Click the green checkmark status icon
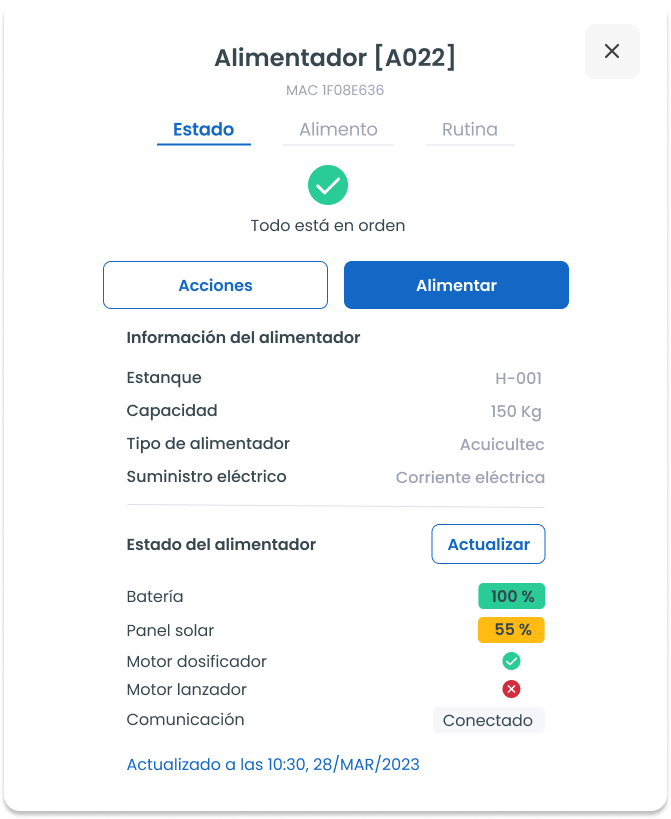This screenshot has height=819, width=671. [328, 185]
